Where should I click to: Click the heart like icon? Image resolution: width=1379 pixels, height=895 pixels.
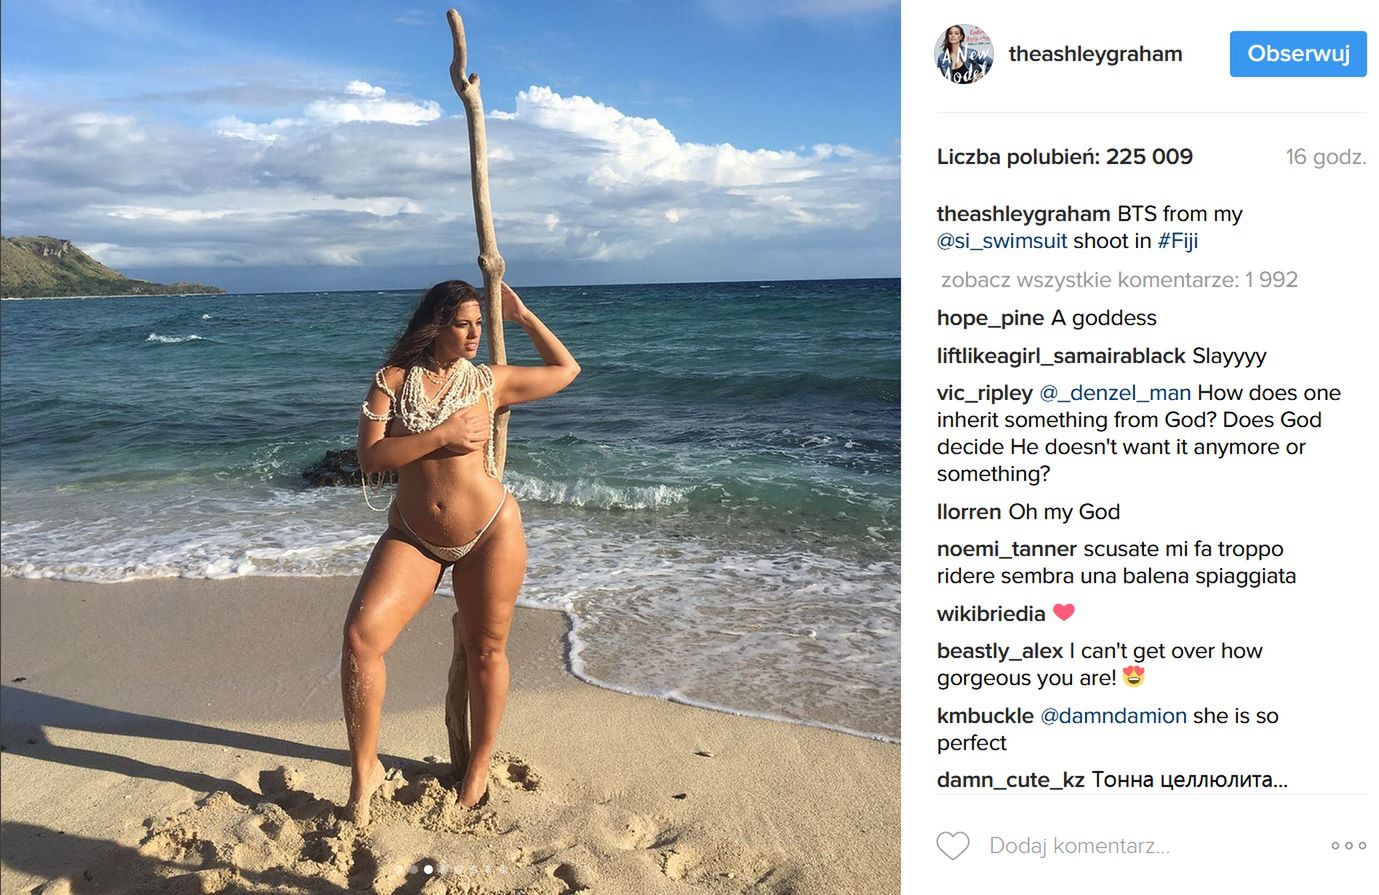952,846
